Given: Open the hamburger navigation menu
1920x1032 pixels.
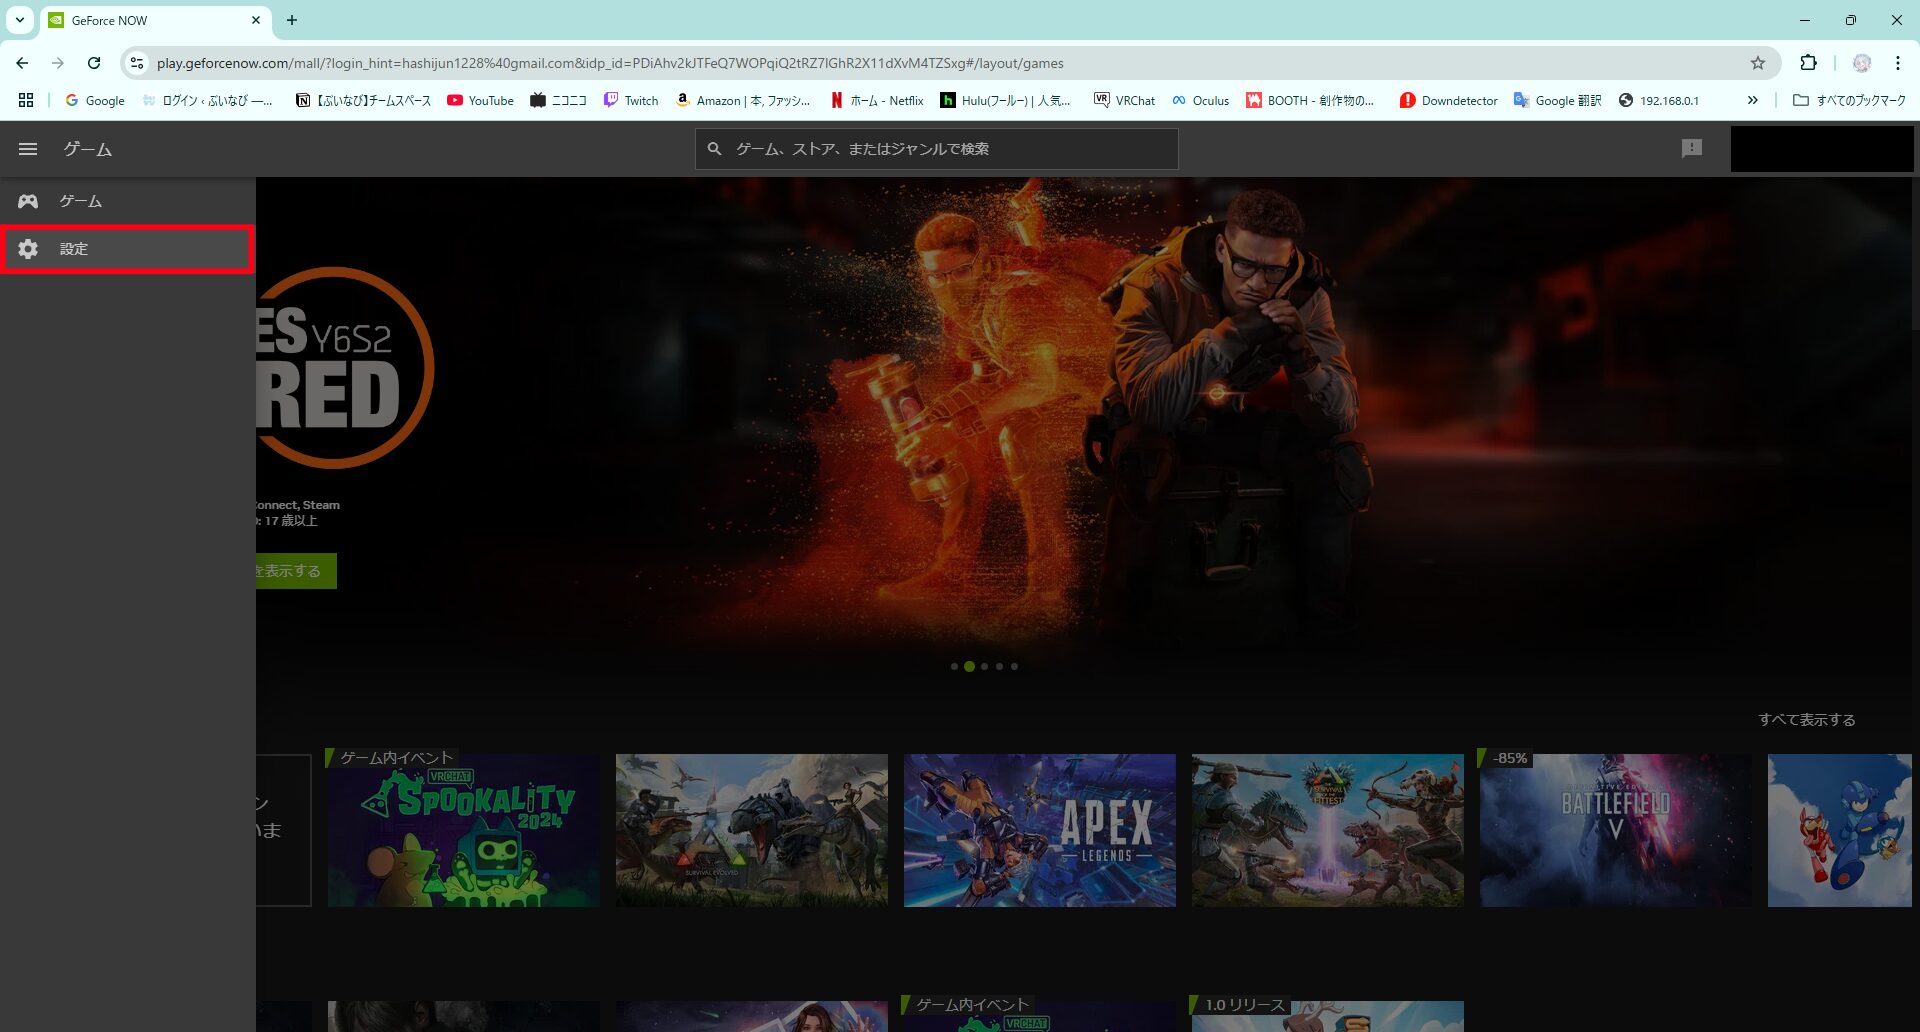Looking at the screenshot, I should click(27, 148).
